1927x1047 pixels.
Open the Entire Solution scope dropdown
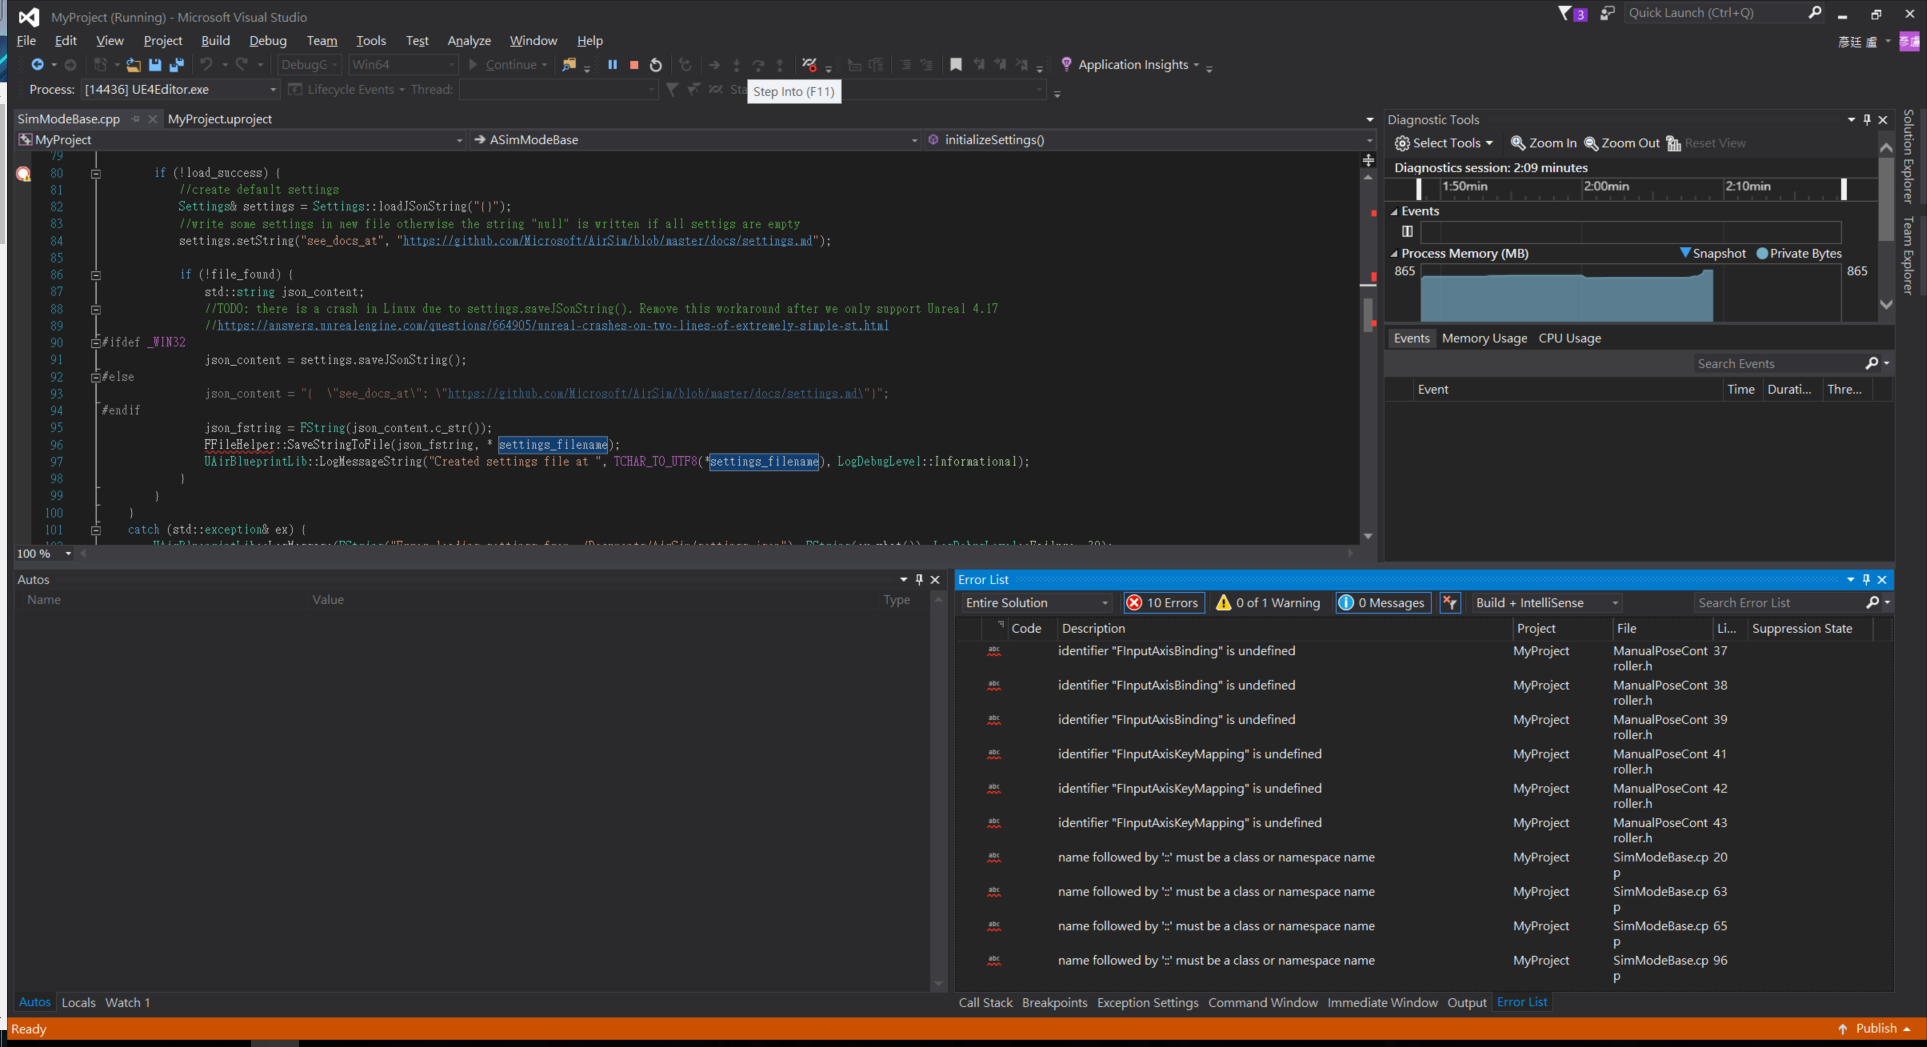1103,602
